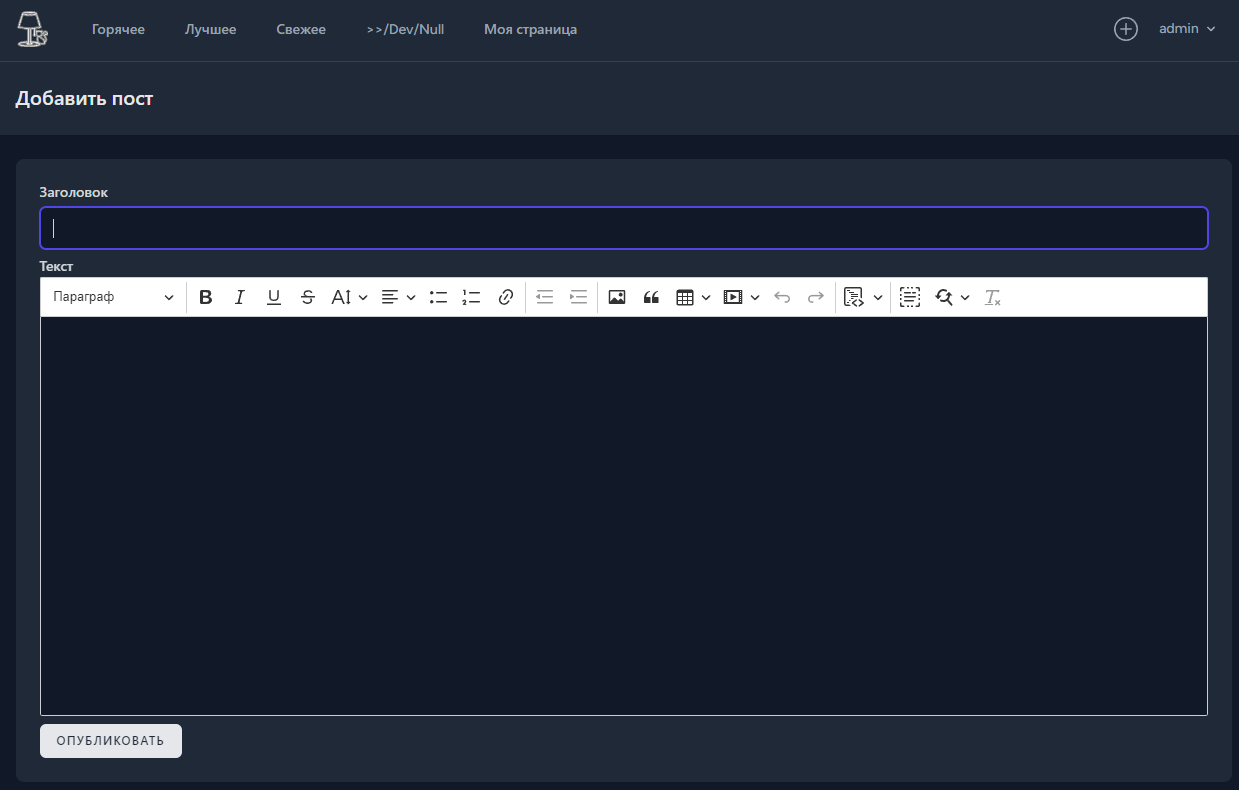Open the Моя страница page

coord(530,29)
